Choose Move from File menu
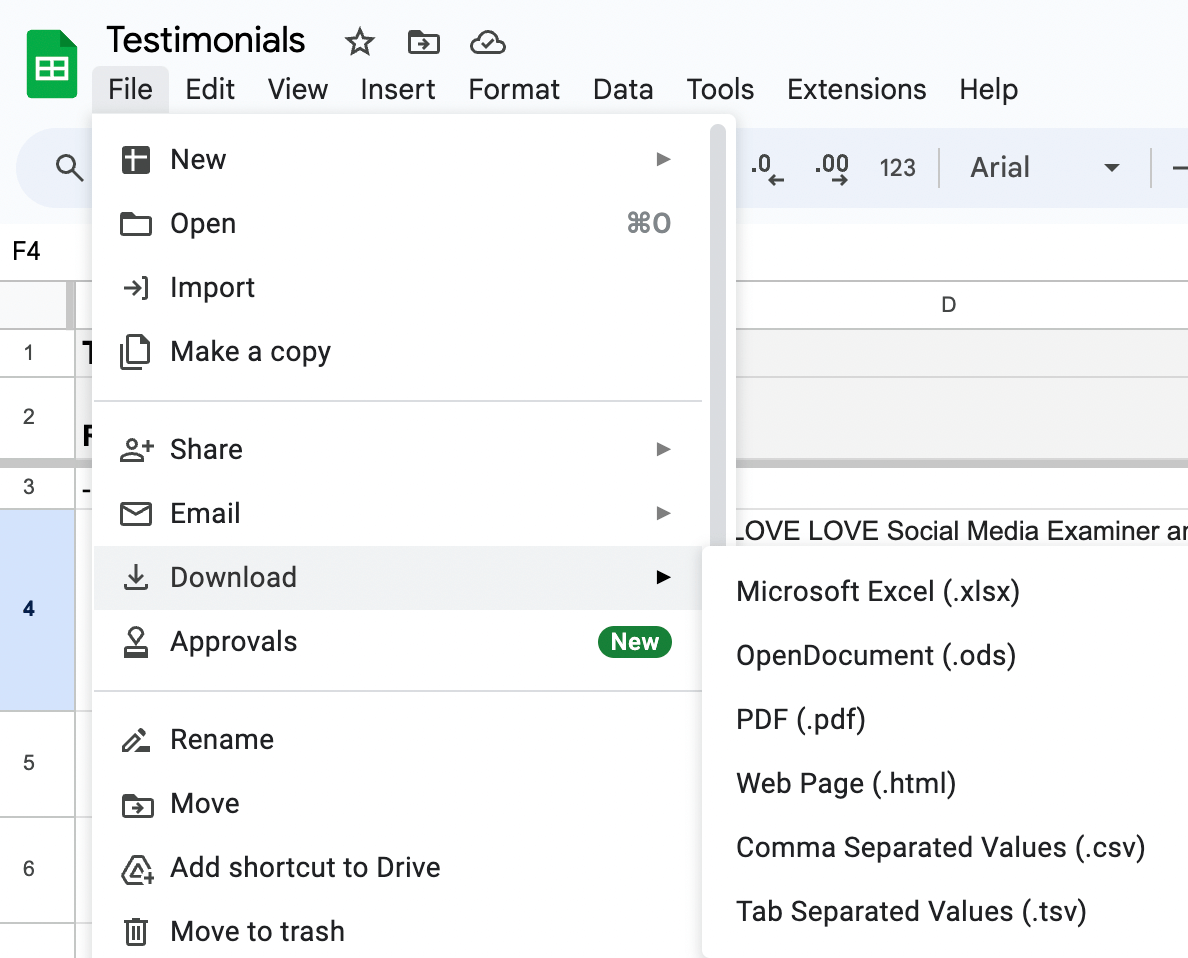The height and width of the screenshot is (958, 1188). pyautogui.click(x=398, y=803)
